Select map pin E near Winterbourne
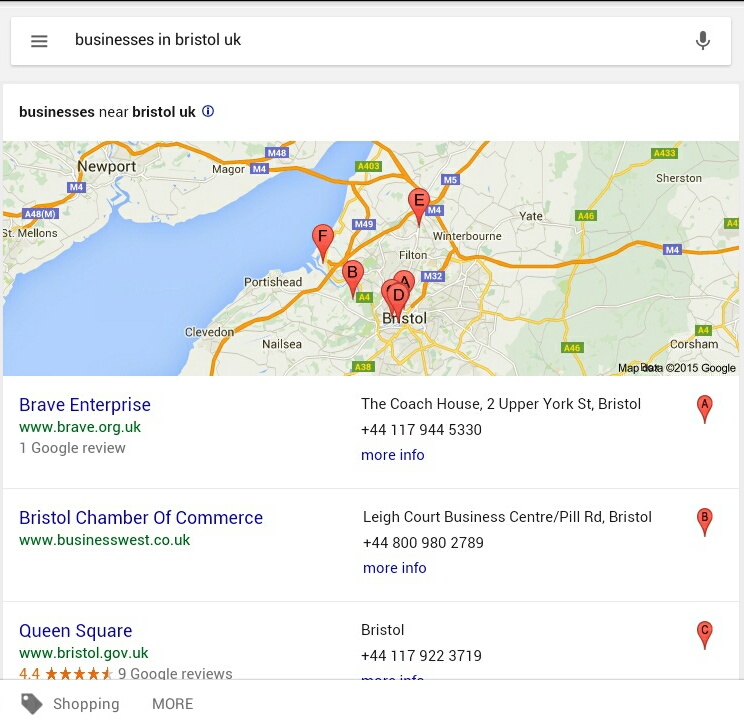The width and height of the screenshot is (744, 727). 419,205
